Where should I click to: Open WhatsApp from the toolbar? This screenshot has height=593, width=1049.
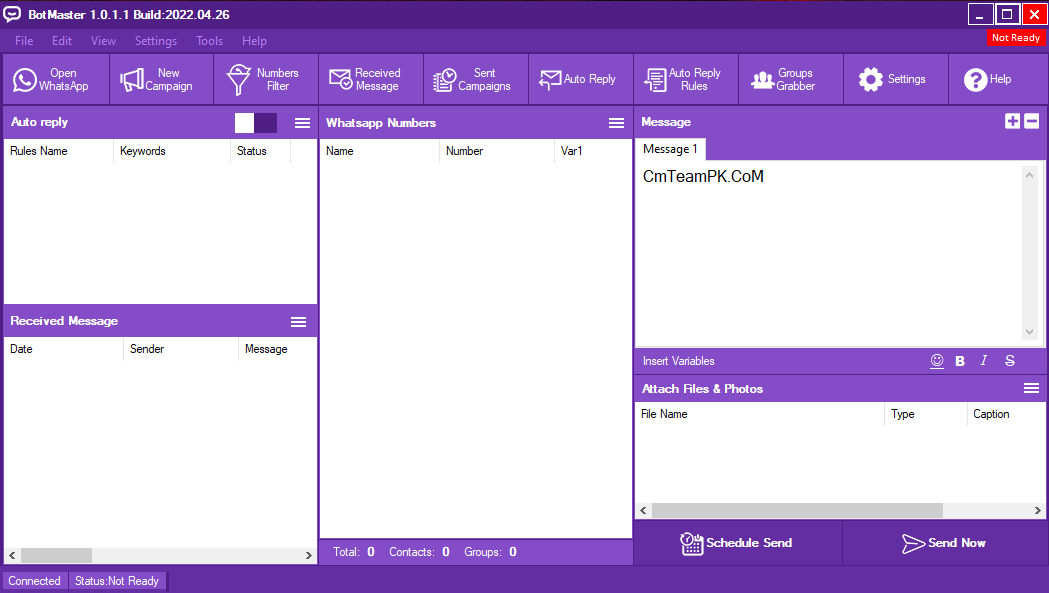coord(56,80)
